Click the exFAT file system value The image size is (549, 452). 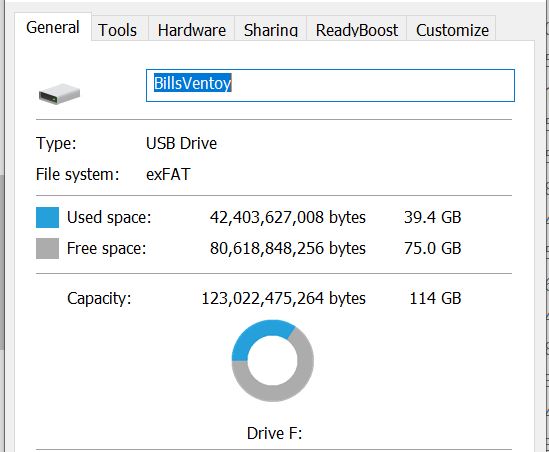[168, 174]
